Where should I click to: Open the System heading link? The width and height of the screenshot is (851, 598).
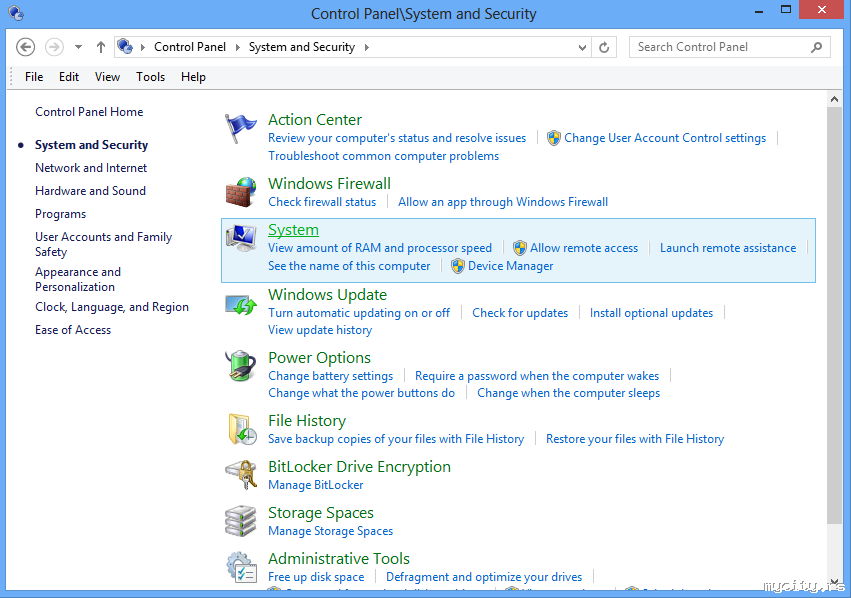pos(293,230)
